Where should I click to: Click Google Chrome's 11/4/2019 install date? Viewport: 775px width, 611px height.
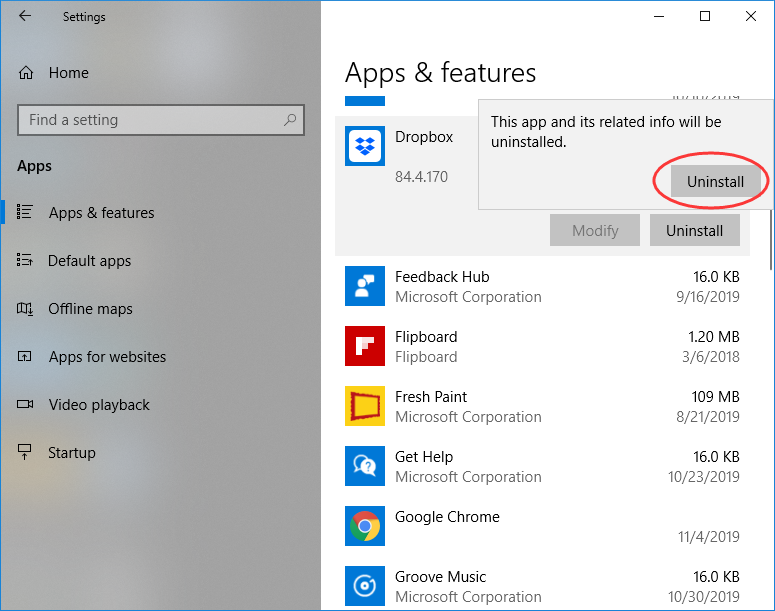708,536
